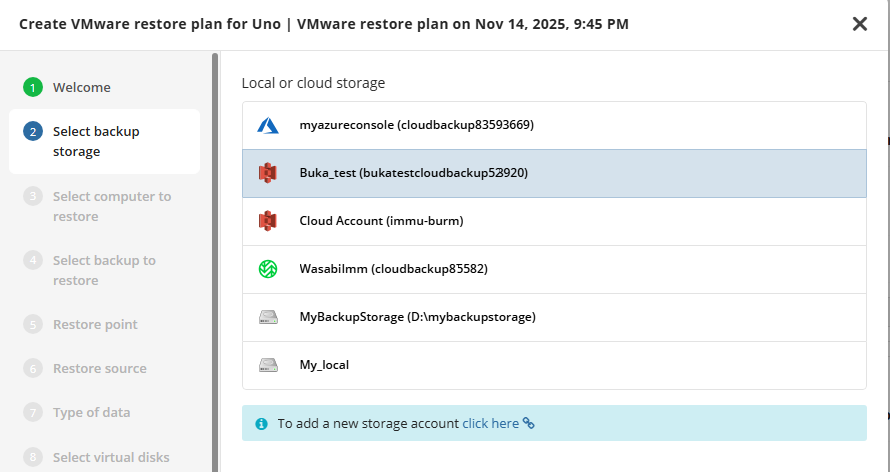Click the blue info icon in banner
This screenshot has height=472, width=890.
point(262,424)
